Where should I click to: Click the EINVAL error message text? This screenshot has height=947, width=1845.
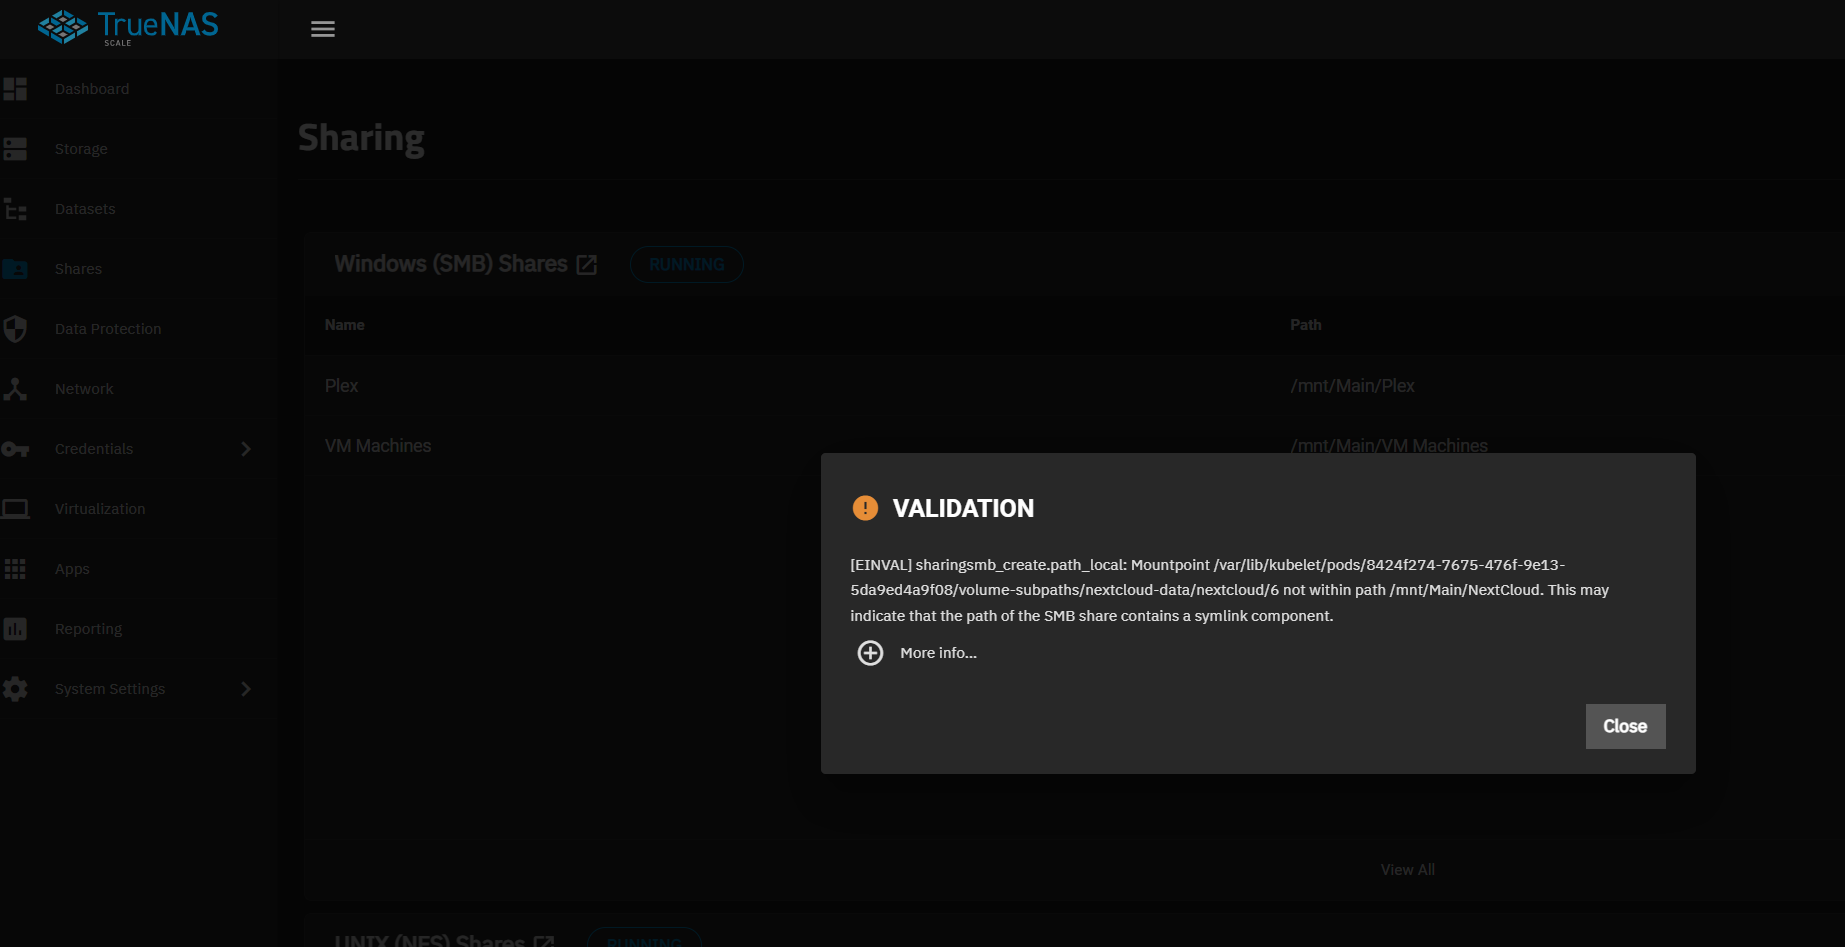click(x=1229, y=590)
